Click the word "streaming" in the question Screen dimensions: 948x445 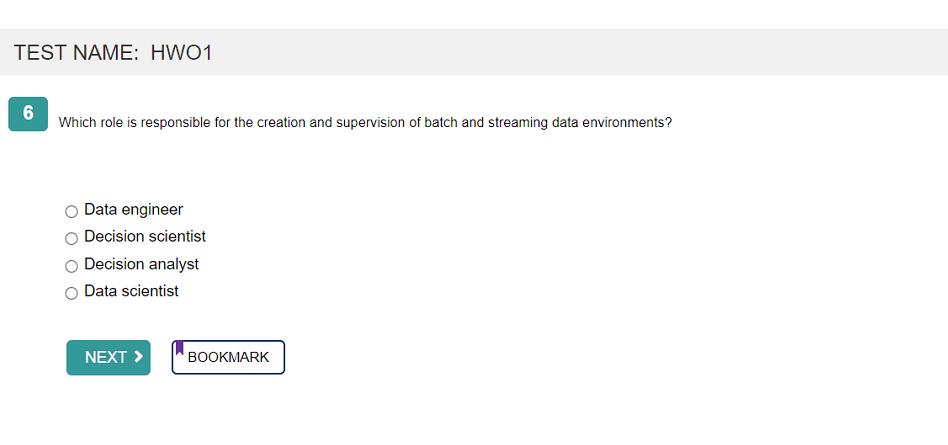[x=517, y=123]
